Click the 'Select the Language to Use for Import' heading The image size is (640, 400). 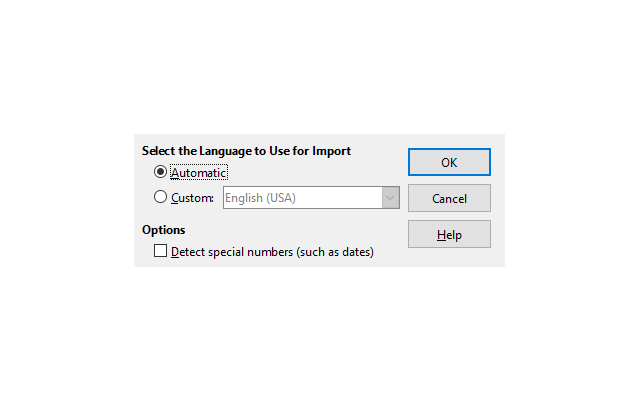(246, 151)
